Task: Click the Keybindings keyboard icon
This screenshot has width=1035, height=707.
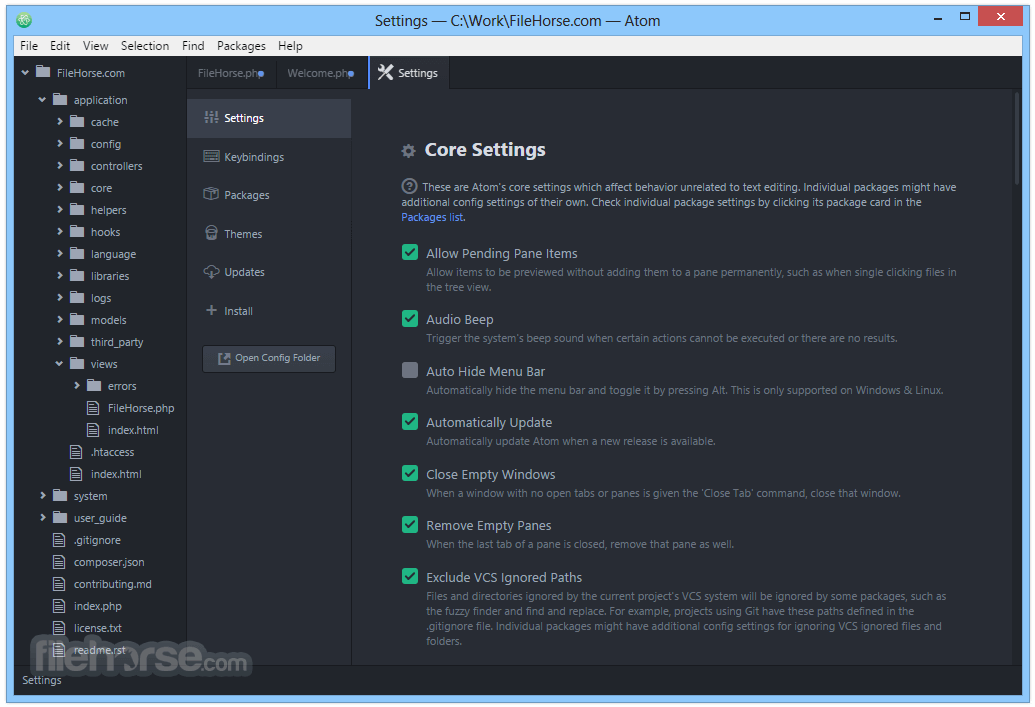Action: [x=211, y=156]
